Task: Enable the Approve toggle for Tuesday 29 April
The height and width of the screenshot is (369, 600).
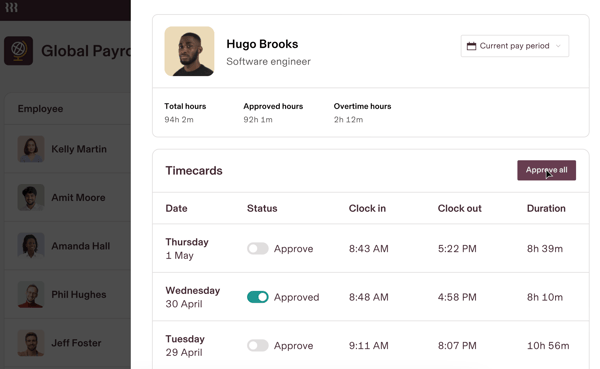Action: (258, 346)
